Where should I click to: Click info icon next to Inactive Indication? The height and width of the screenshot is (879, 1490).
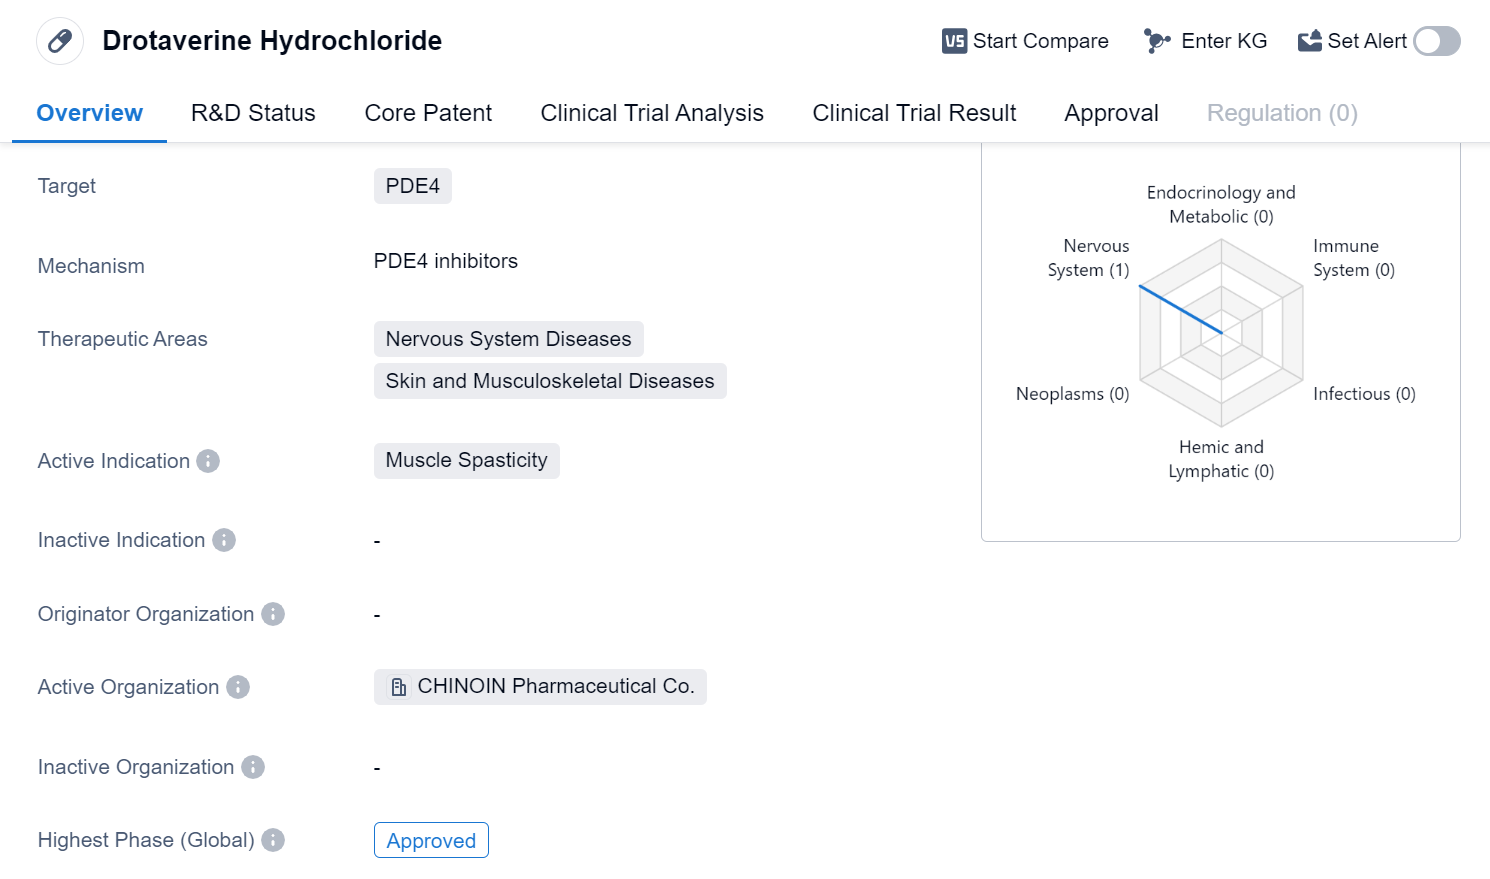[224, 540]
